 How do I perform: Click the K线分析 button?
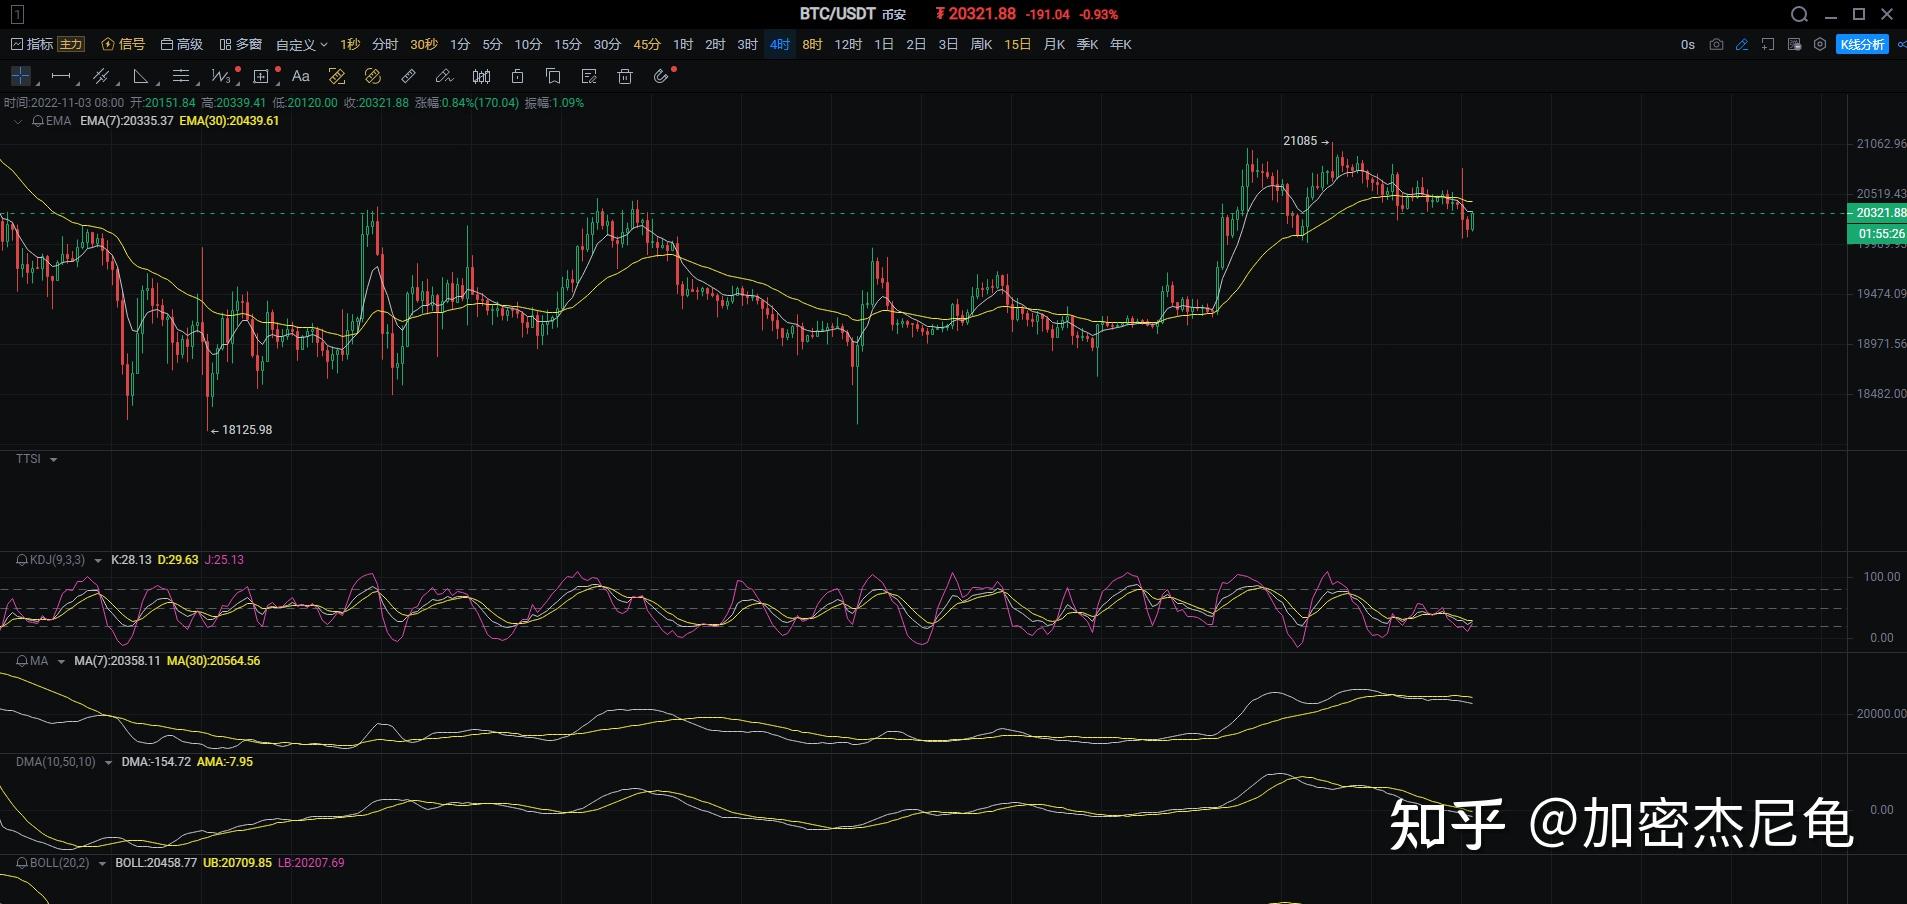click(x=1862, y=44)
